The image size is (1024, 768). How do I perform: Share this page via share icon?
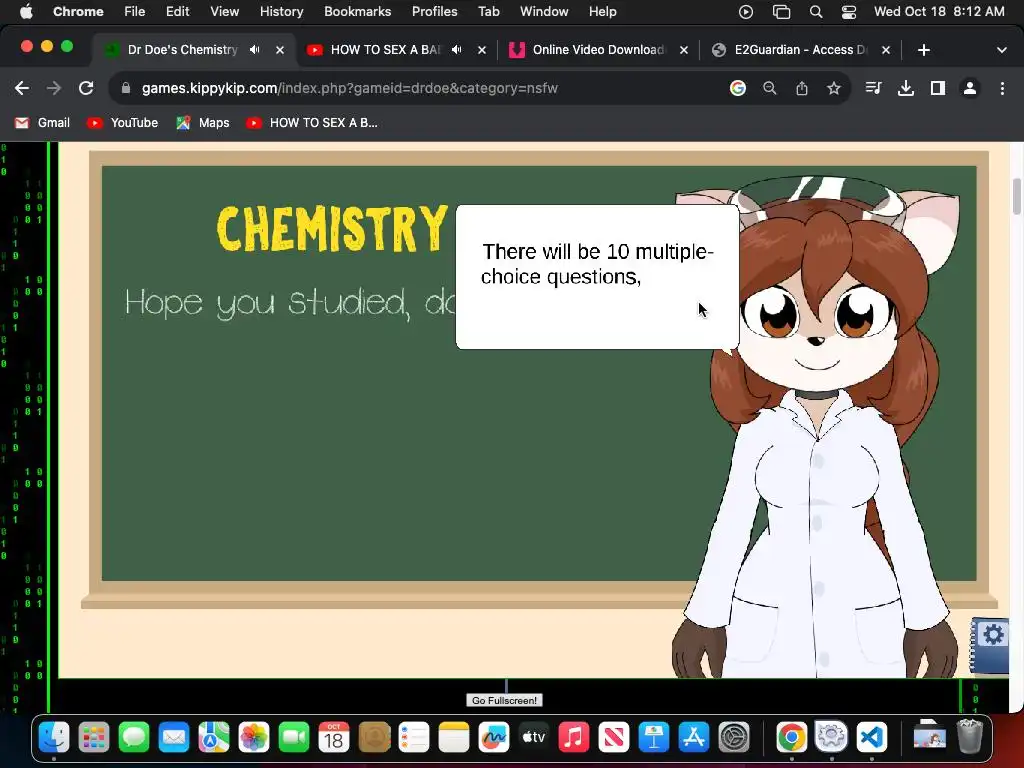(802, 88)
